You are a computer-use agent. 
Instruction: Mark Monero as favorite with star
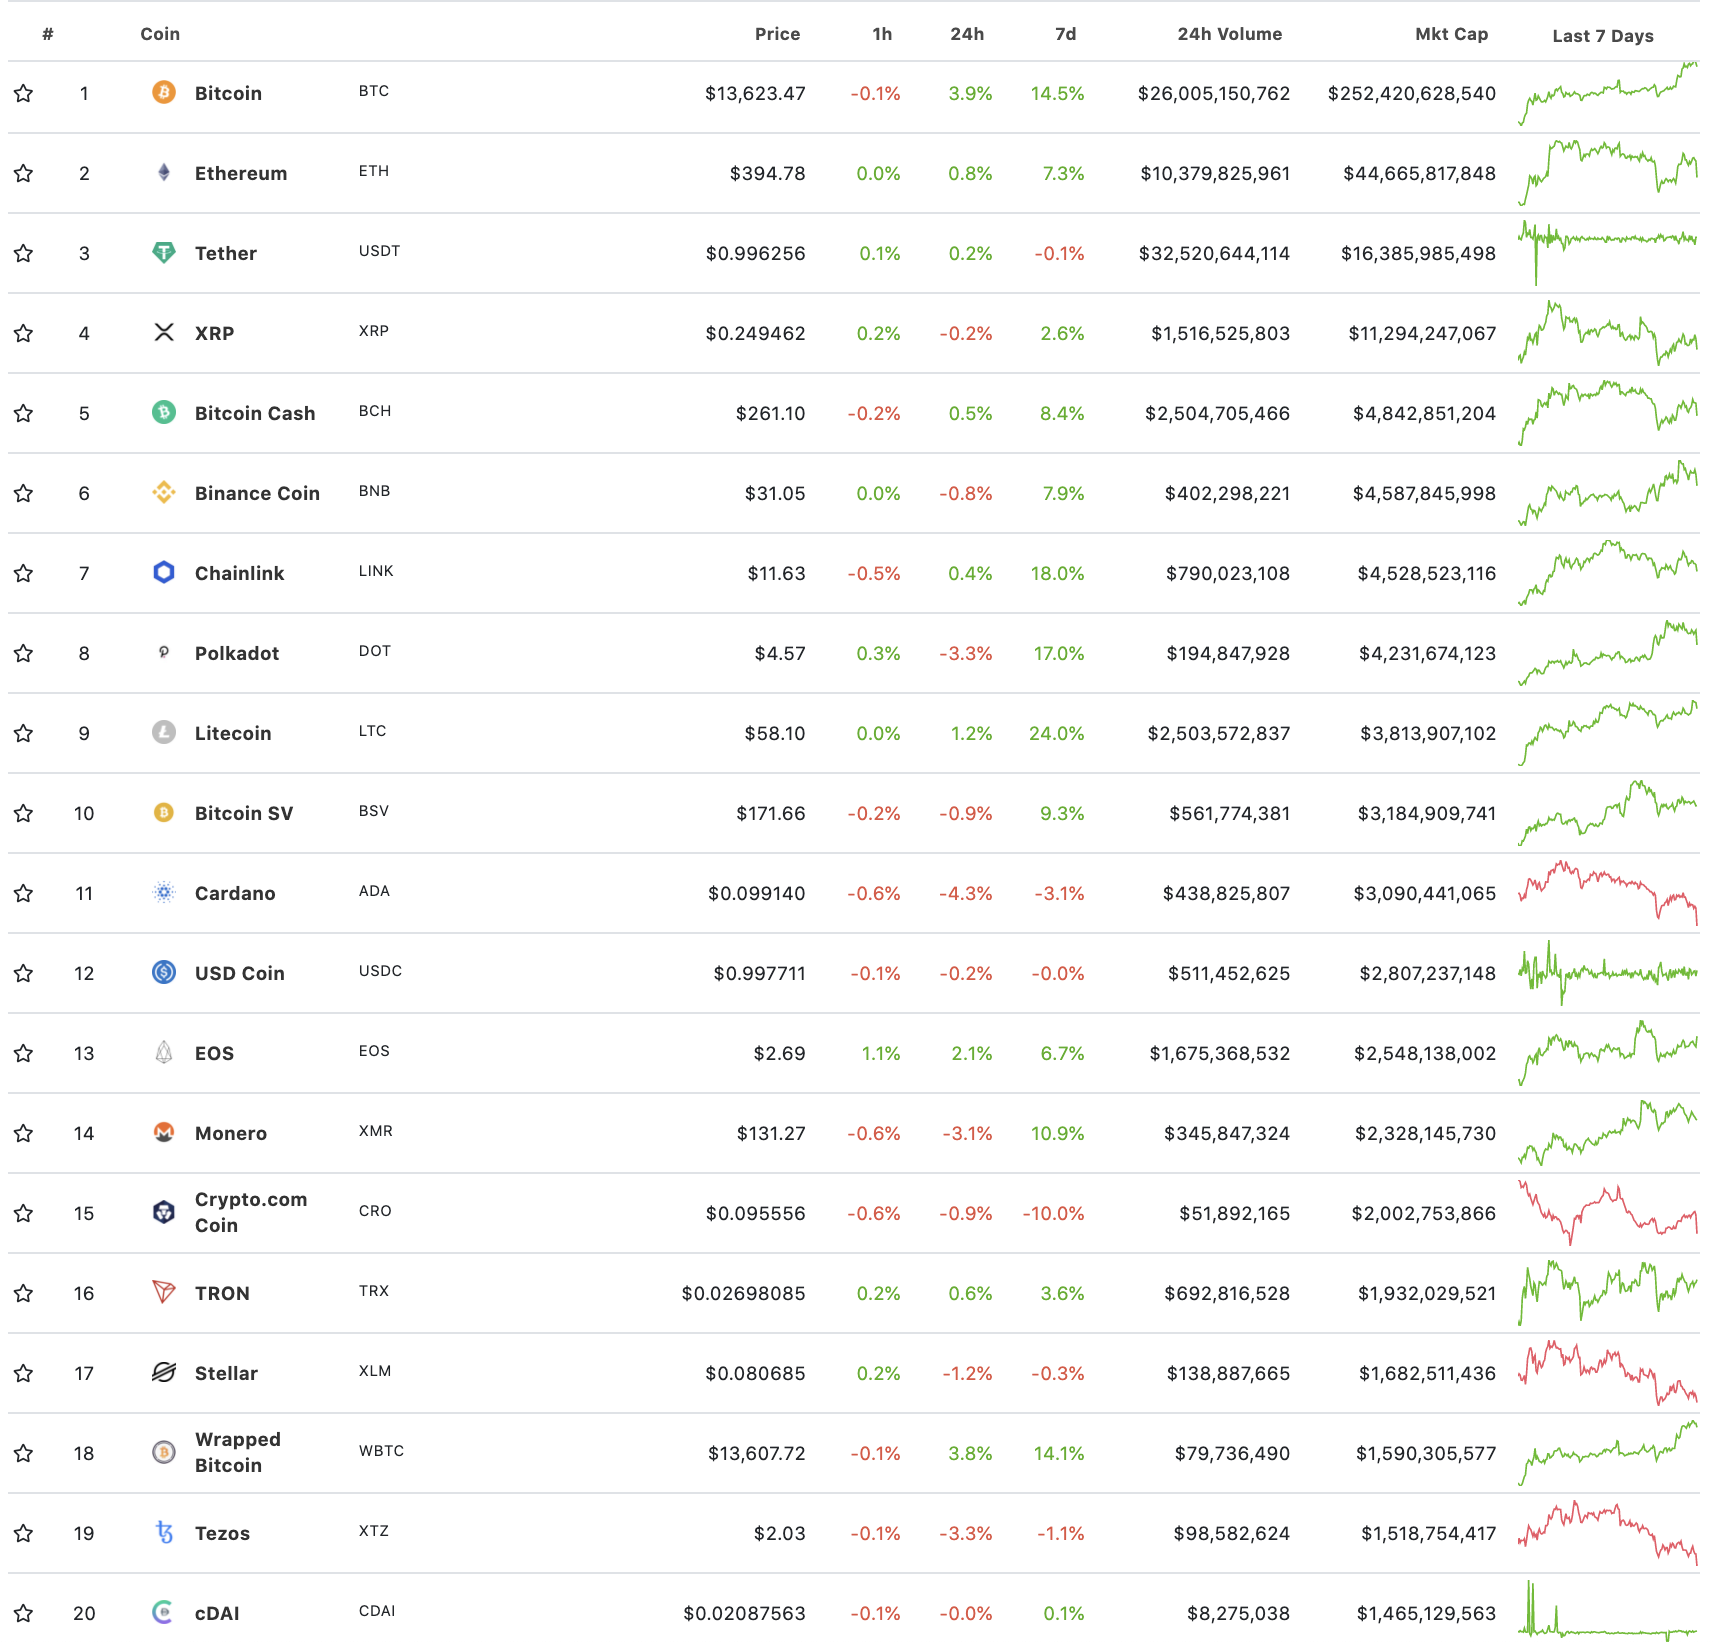point(24,1133)
